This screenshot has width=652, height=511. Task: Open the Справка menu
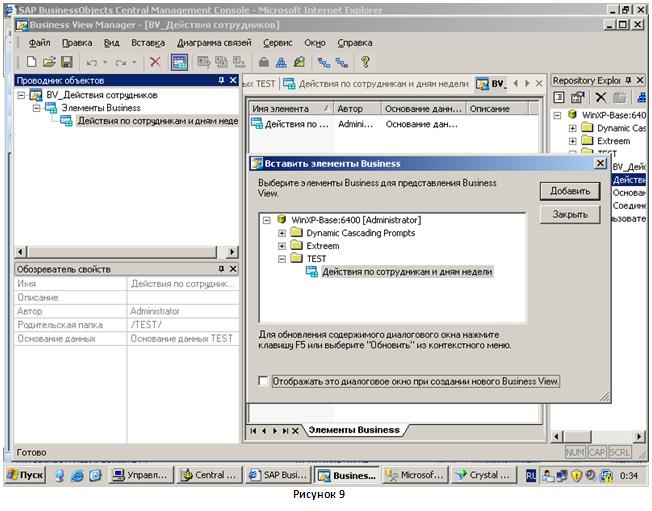coord(355,43)
